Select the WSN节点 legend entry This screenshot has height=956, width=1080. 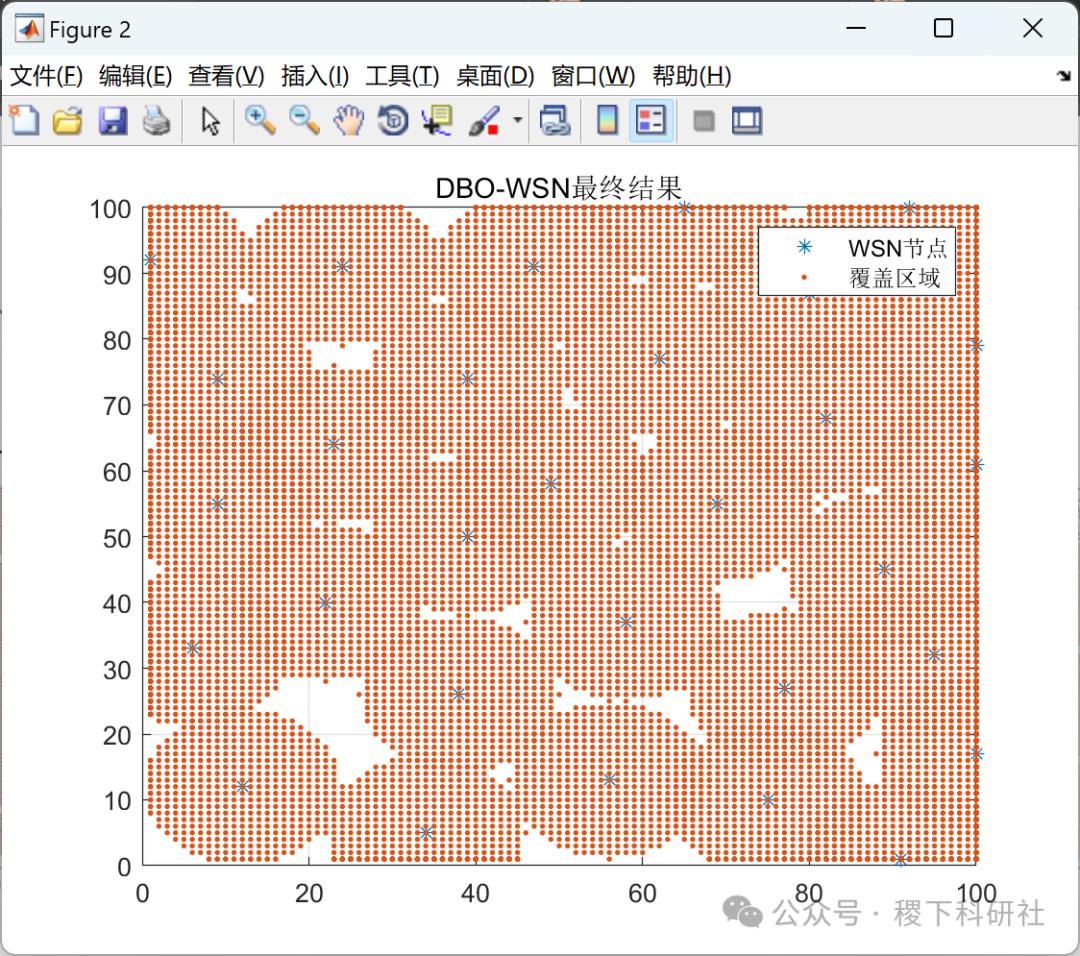(x=897, y=247)
